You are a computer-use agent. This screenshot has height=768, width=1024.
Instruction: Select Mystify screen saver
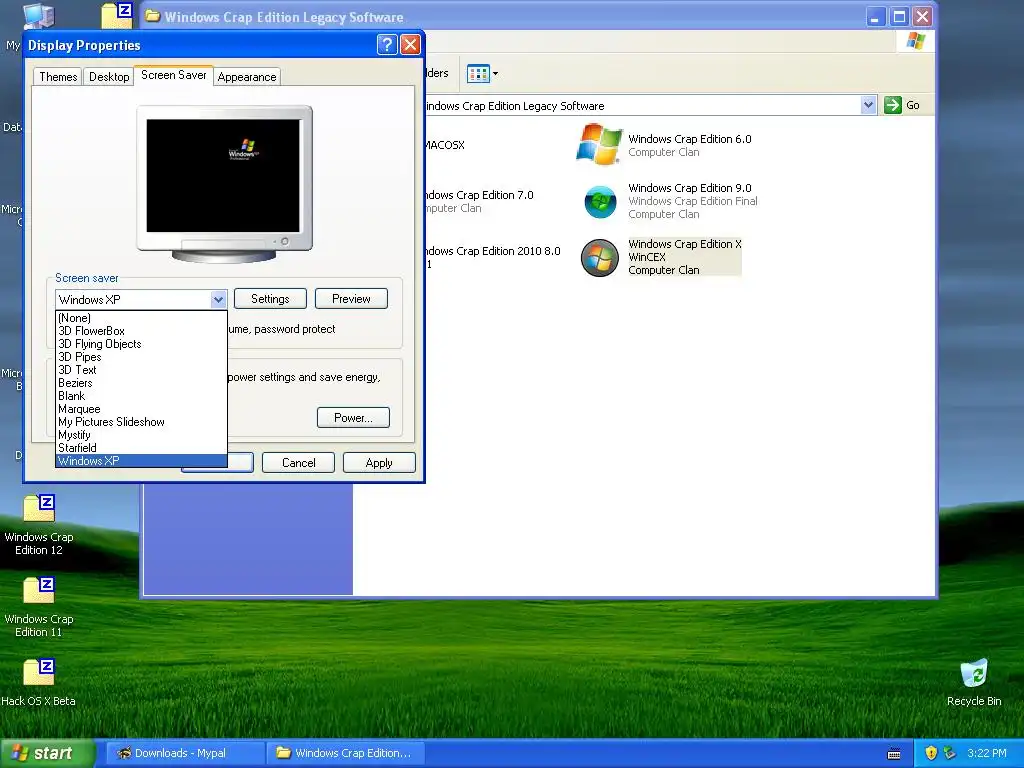[141, 435]
